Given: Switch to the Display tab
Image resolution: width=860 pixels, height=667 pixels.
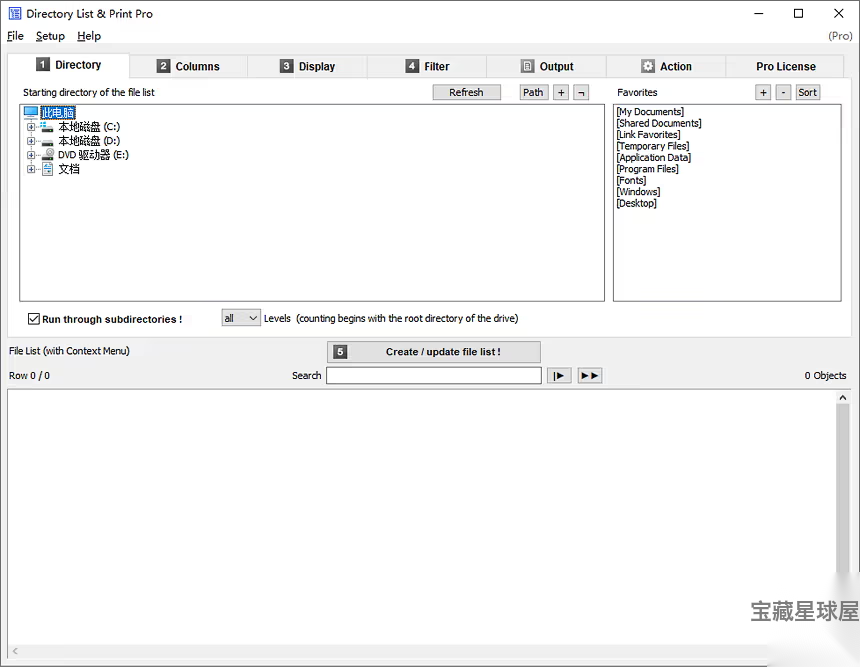Looking at the screenshot, I should coord(307,66).
